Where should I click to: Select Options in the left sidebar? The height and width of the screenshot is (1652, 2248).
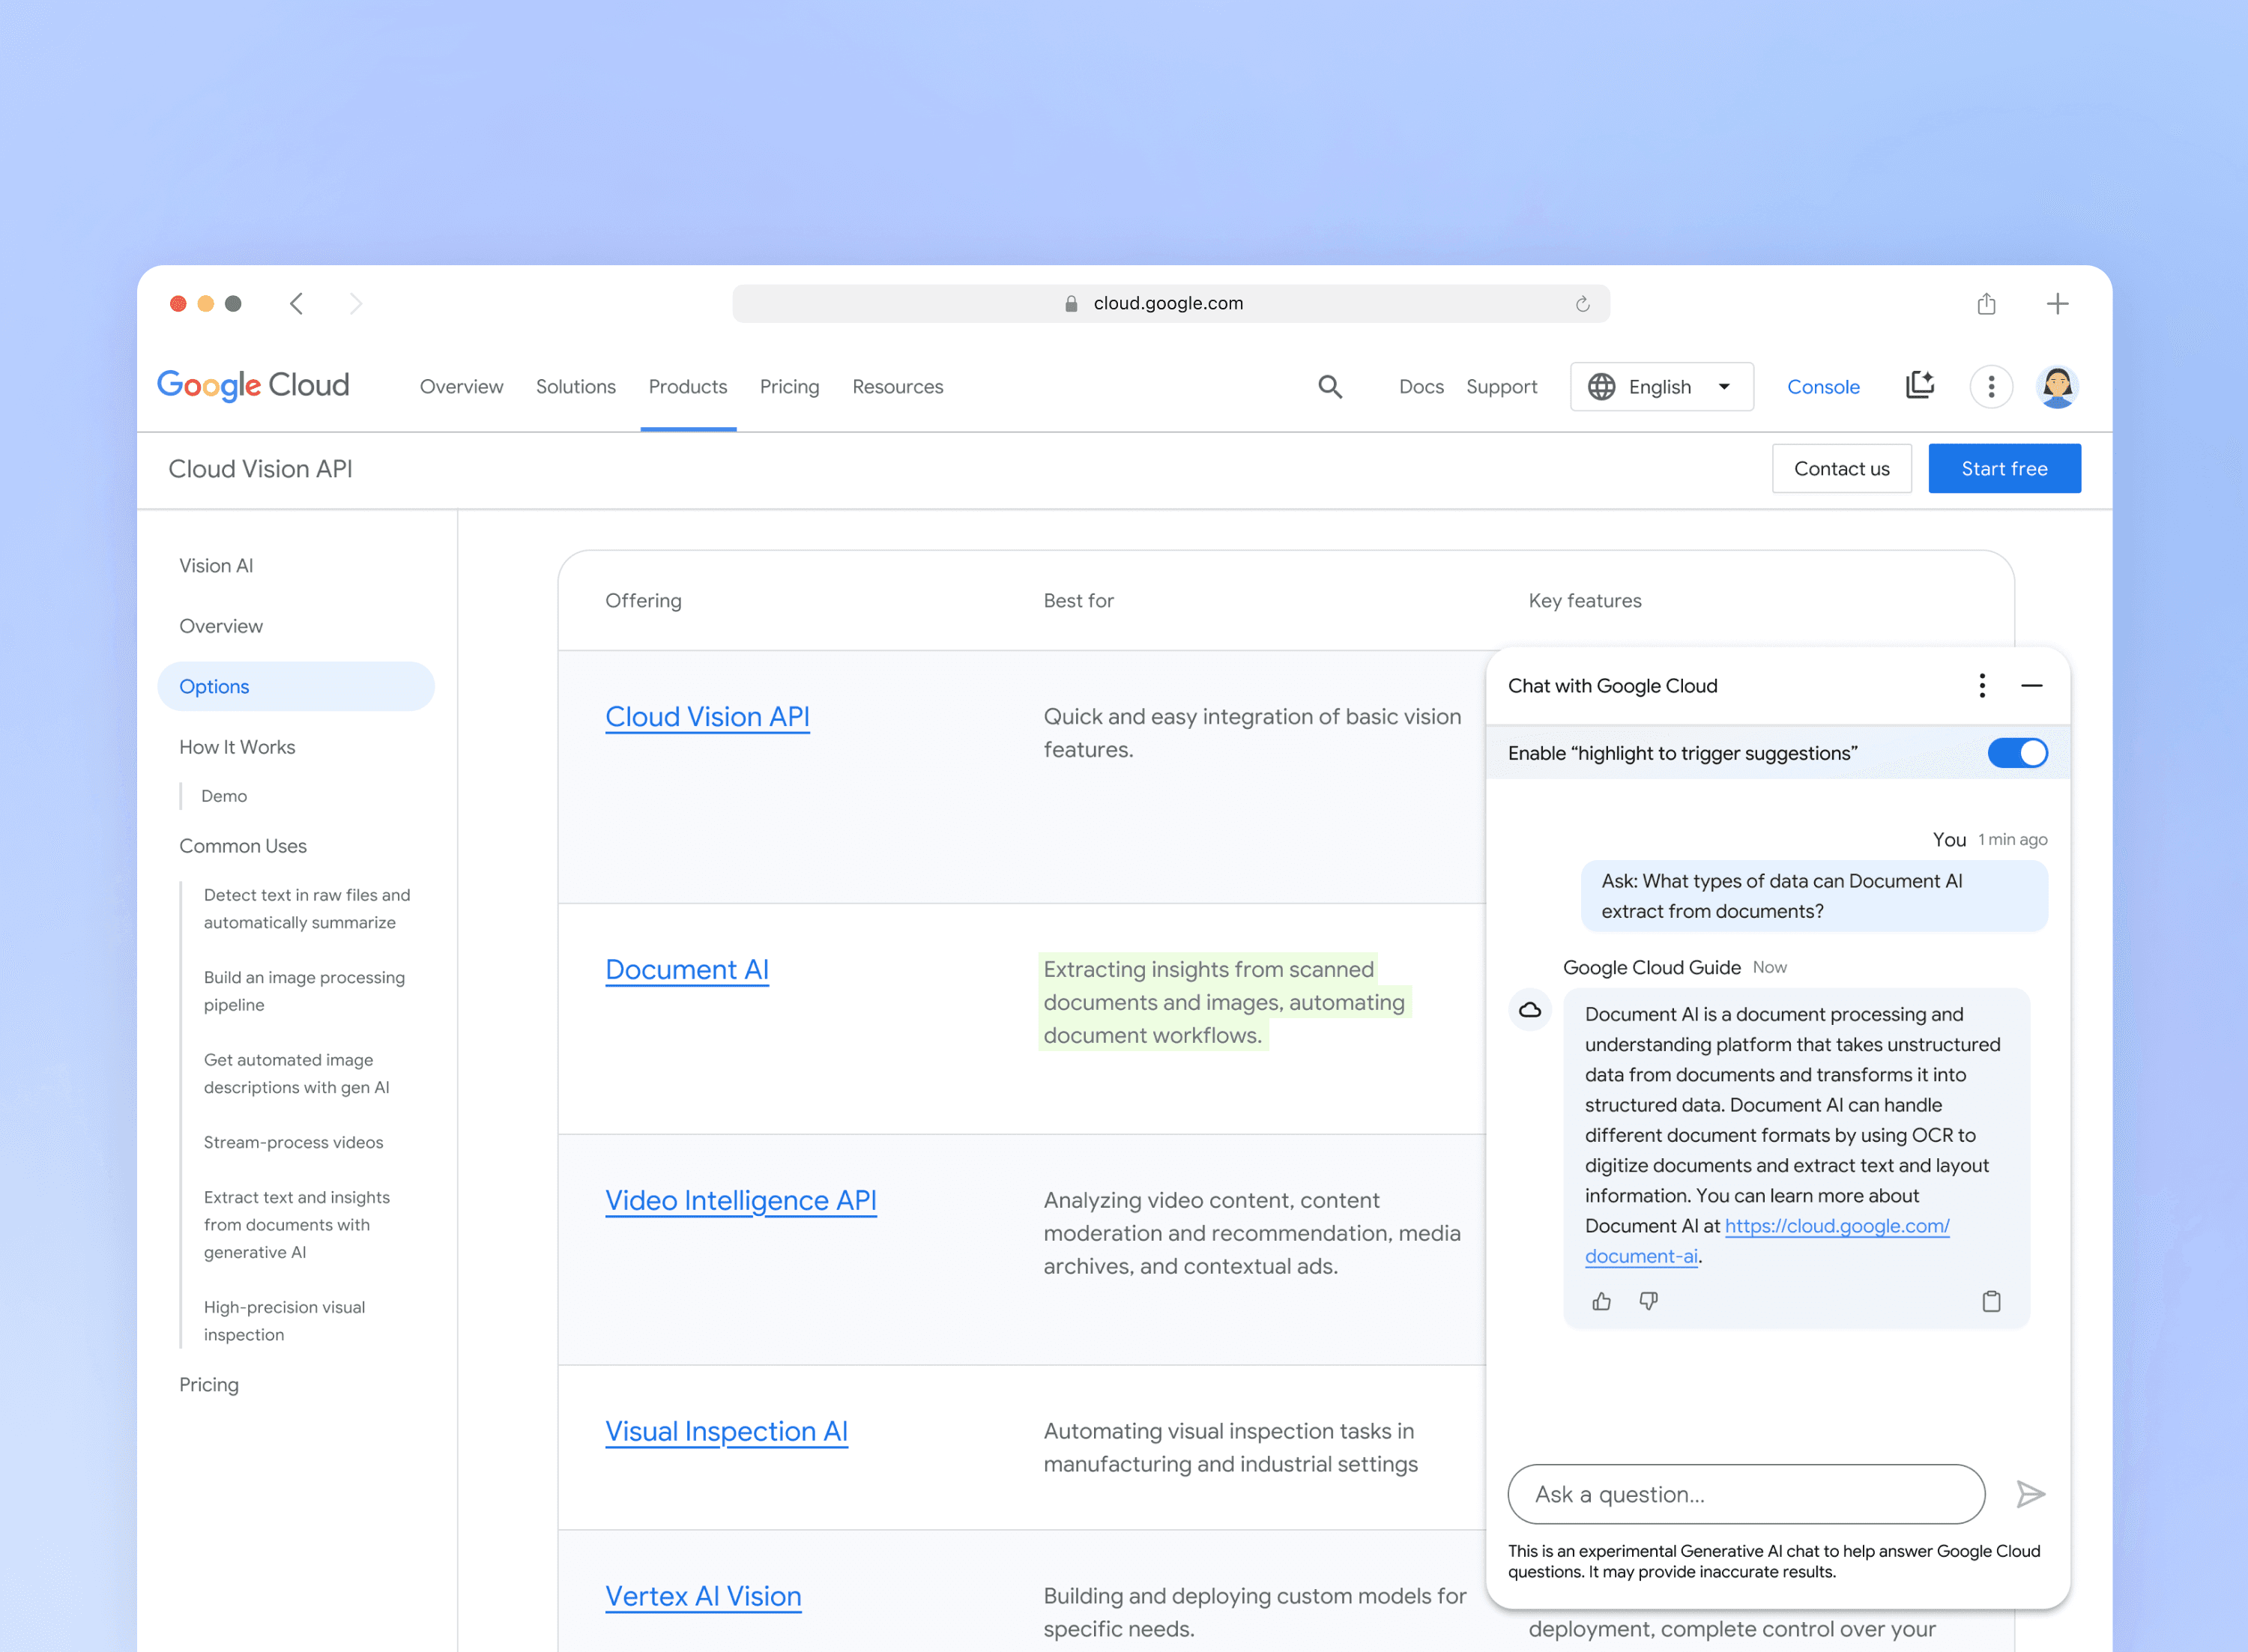click(296, 687)
